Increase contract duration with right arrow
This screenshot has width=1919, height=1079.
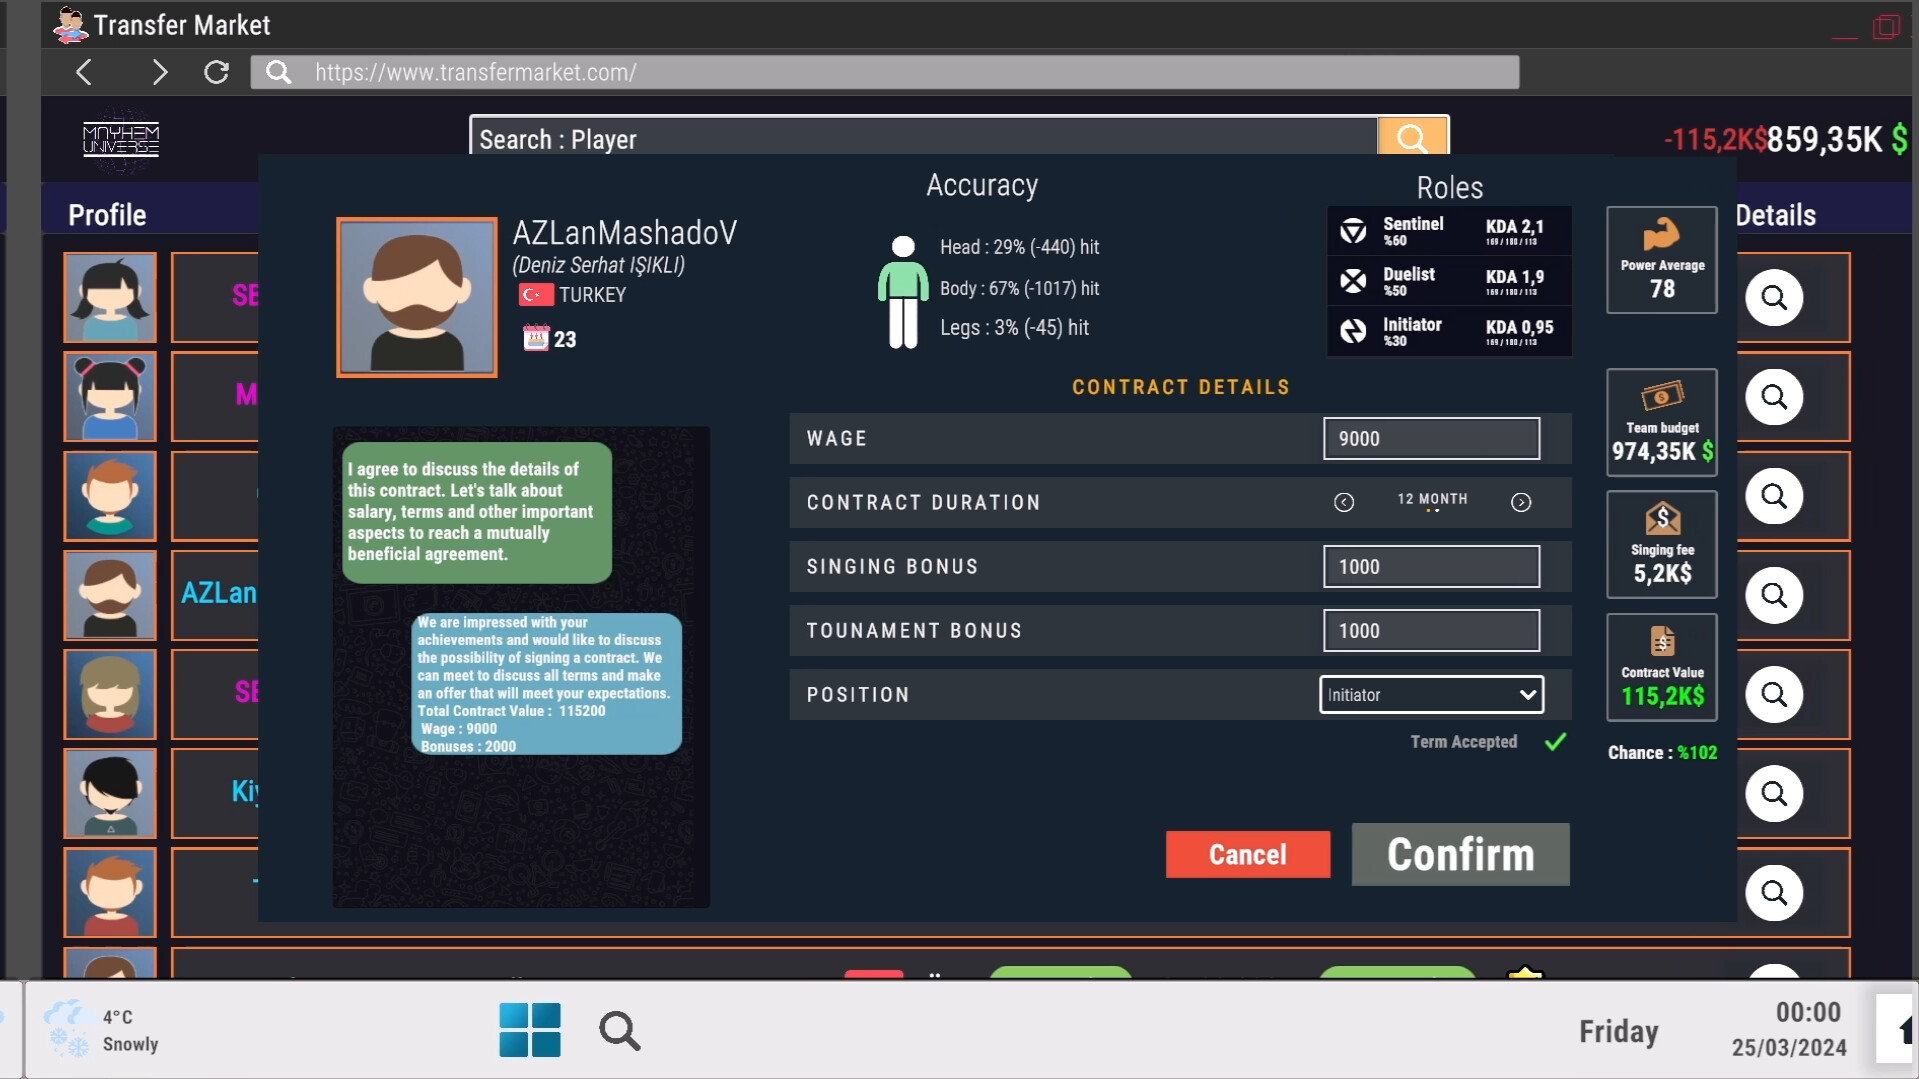click(1520, 502)
